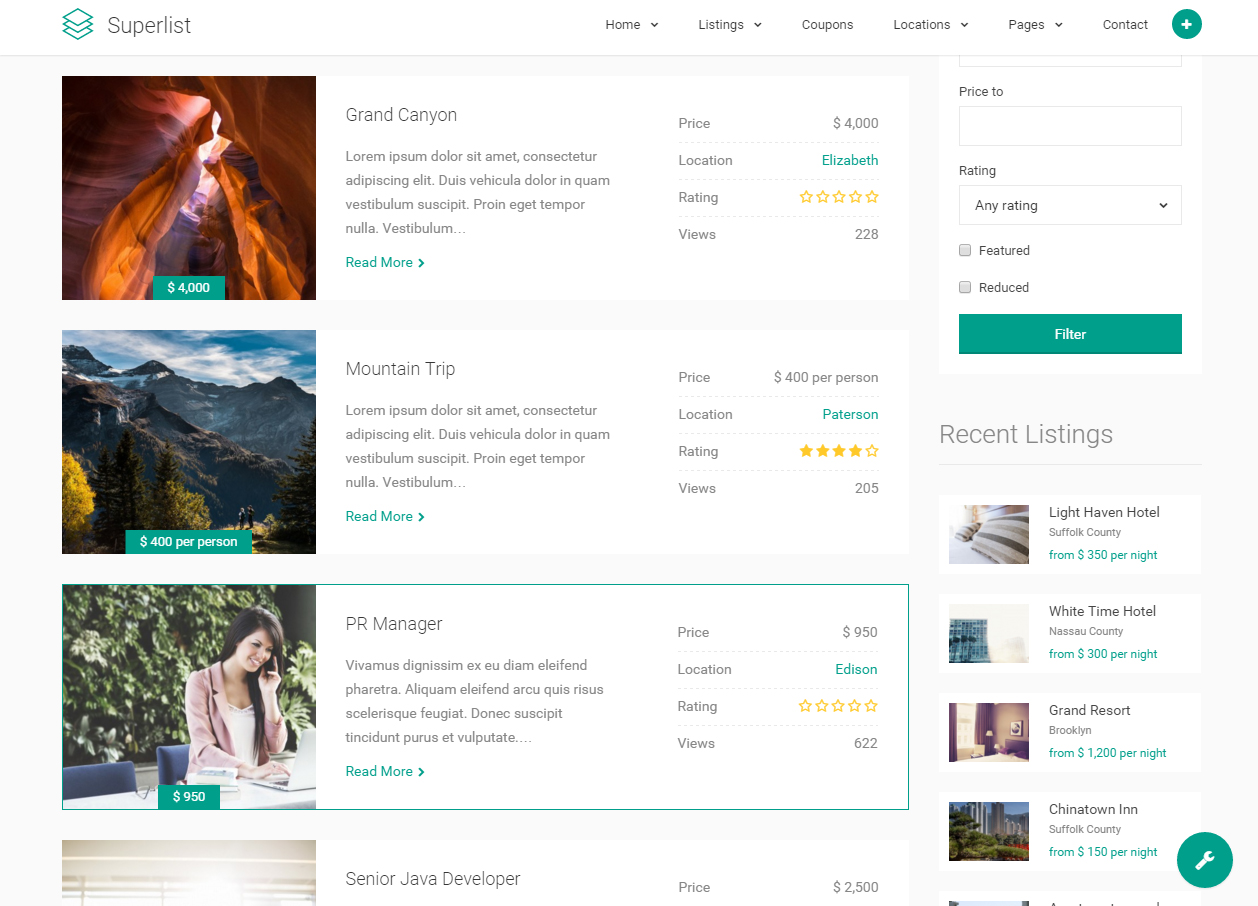Image resolution: width=1258 pixels, height=906 pixels.
Task: Enable the Featured checkbox
Action: pos(965,250)
